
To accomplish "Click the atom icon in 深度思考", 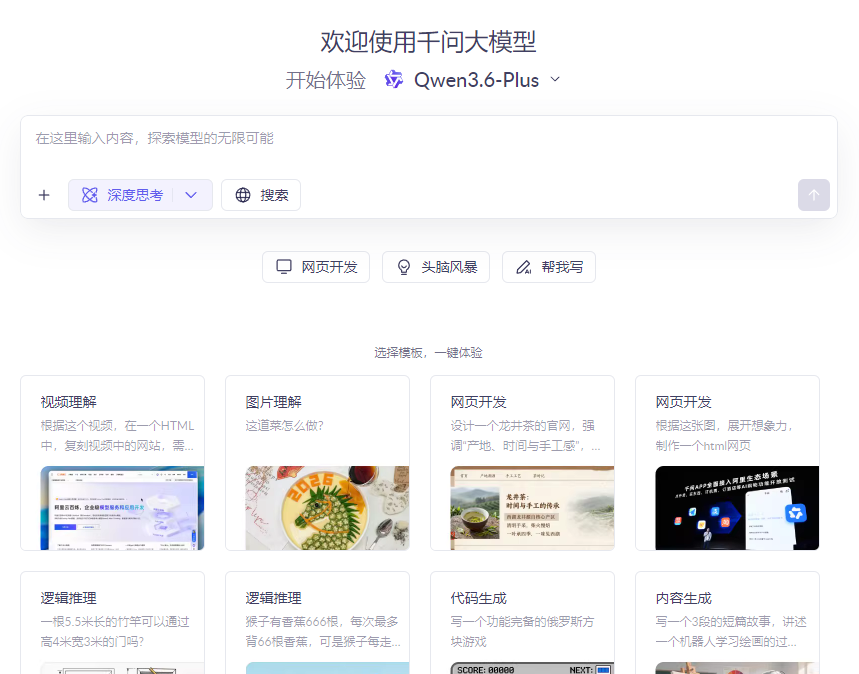I will (x=90, y=195).
